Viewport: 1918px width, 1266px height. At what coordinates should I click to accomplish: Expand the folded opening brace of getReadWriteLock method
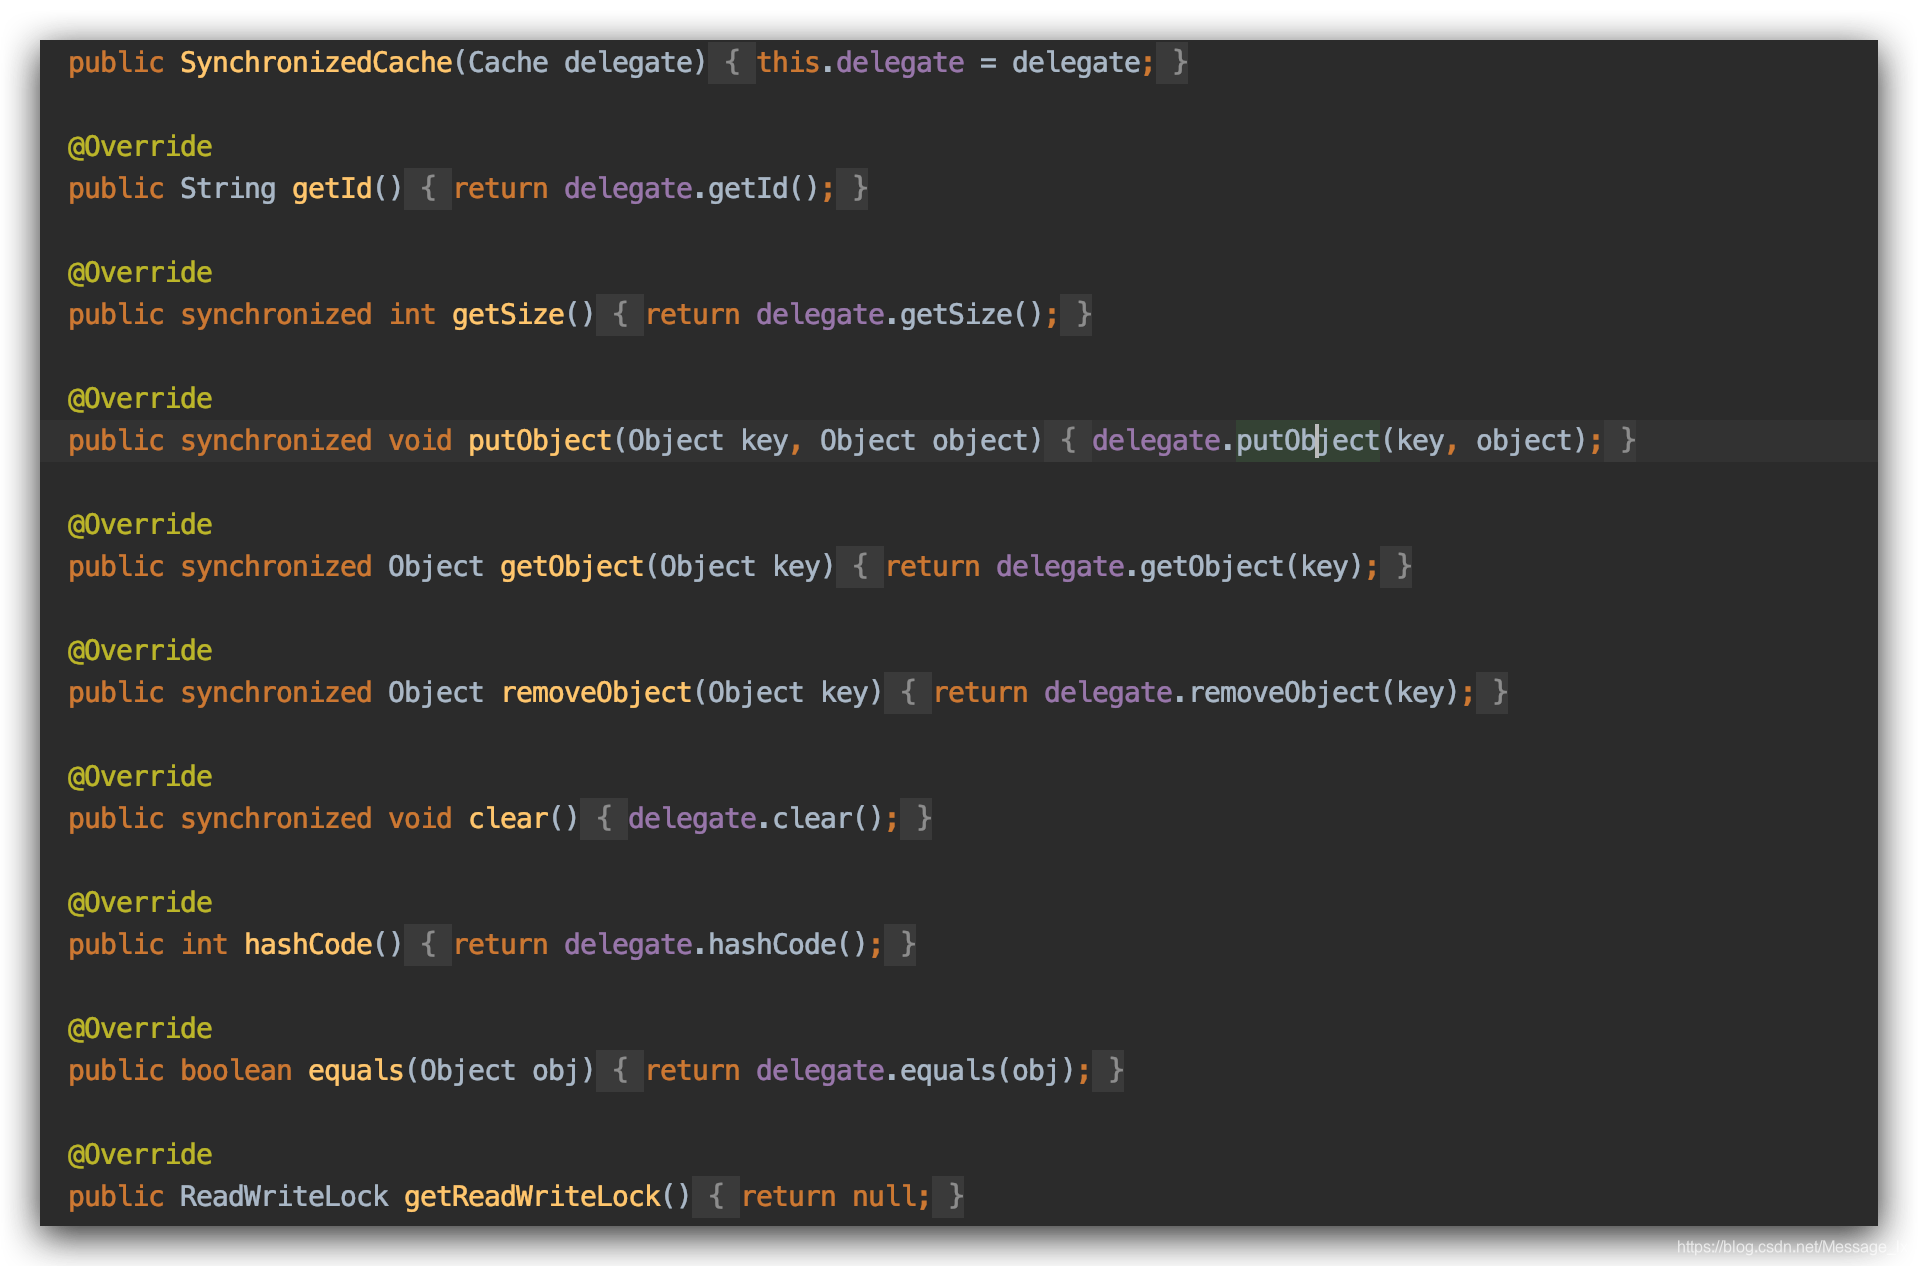[716, 1197]
